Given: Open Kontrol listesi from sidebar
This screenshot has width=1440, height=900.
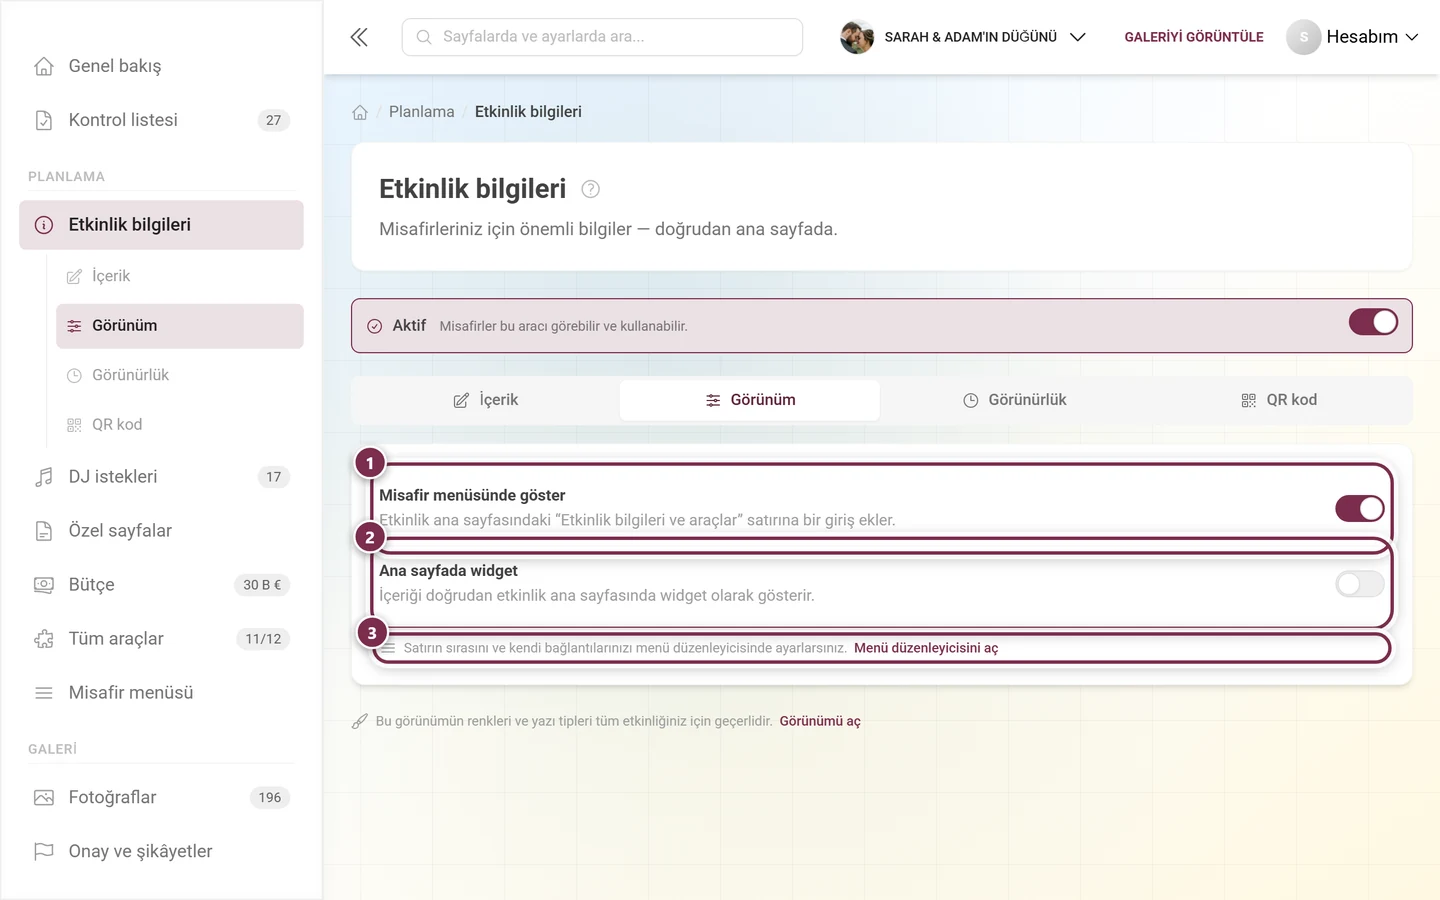Looking at the screenshot, I should pos(161,120).
